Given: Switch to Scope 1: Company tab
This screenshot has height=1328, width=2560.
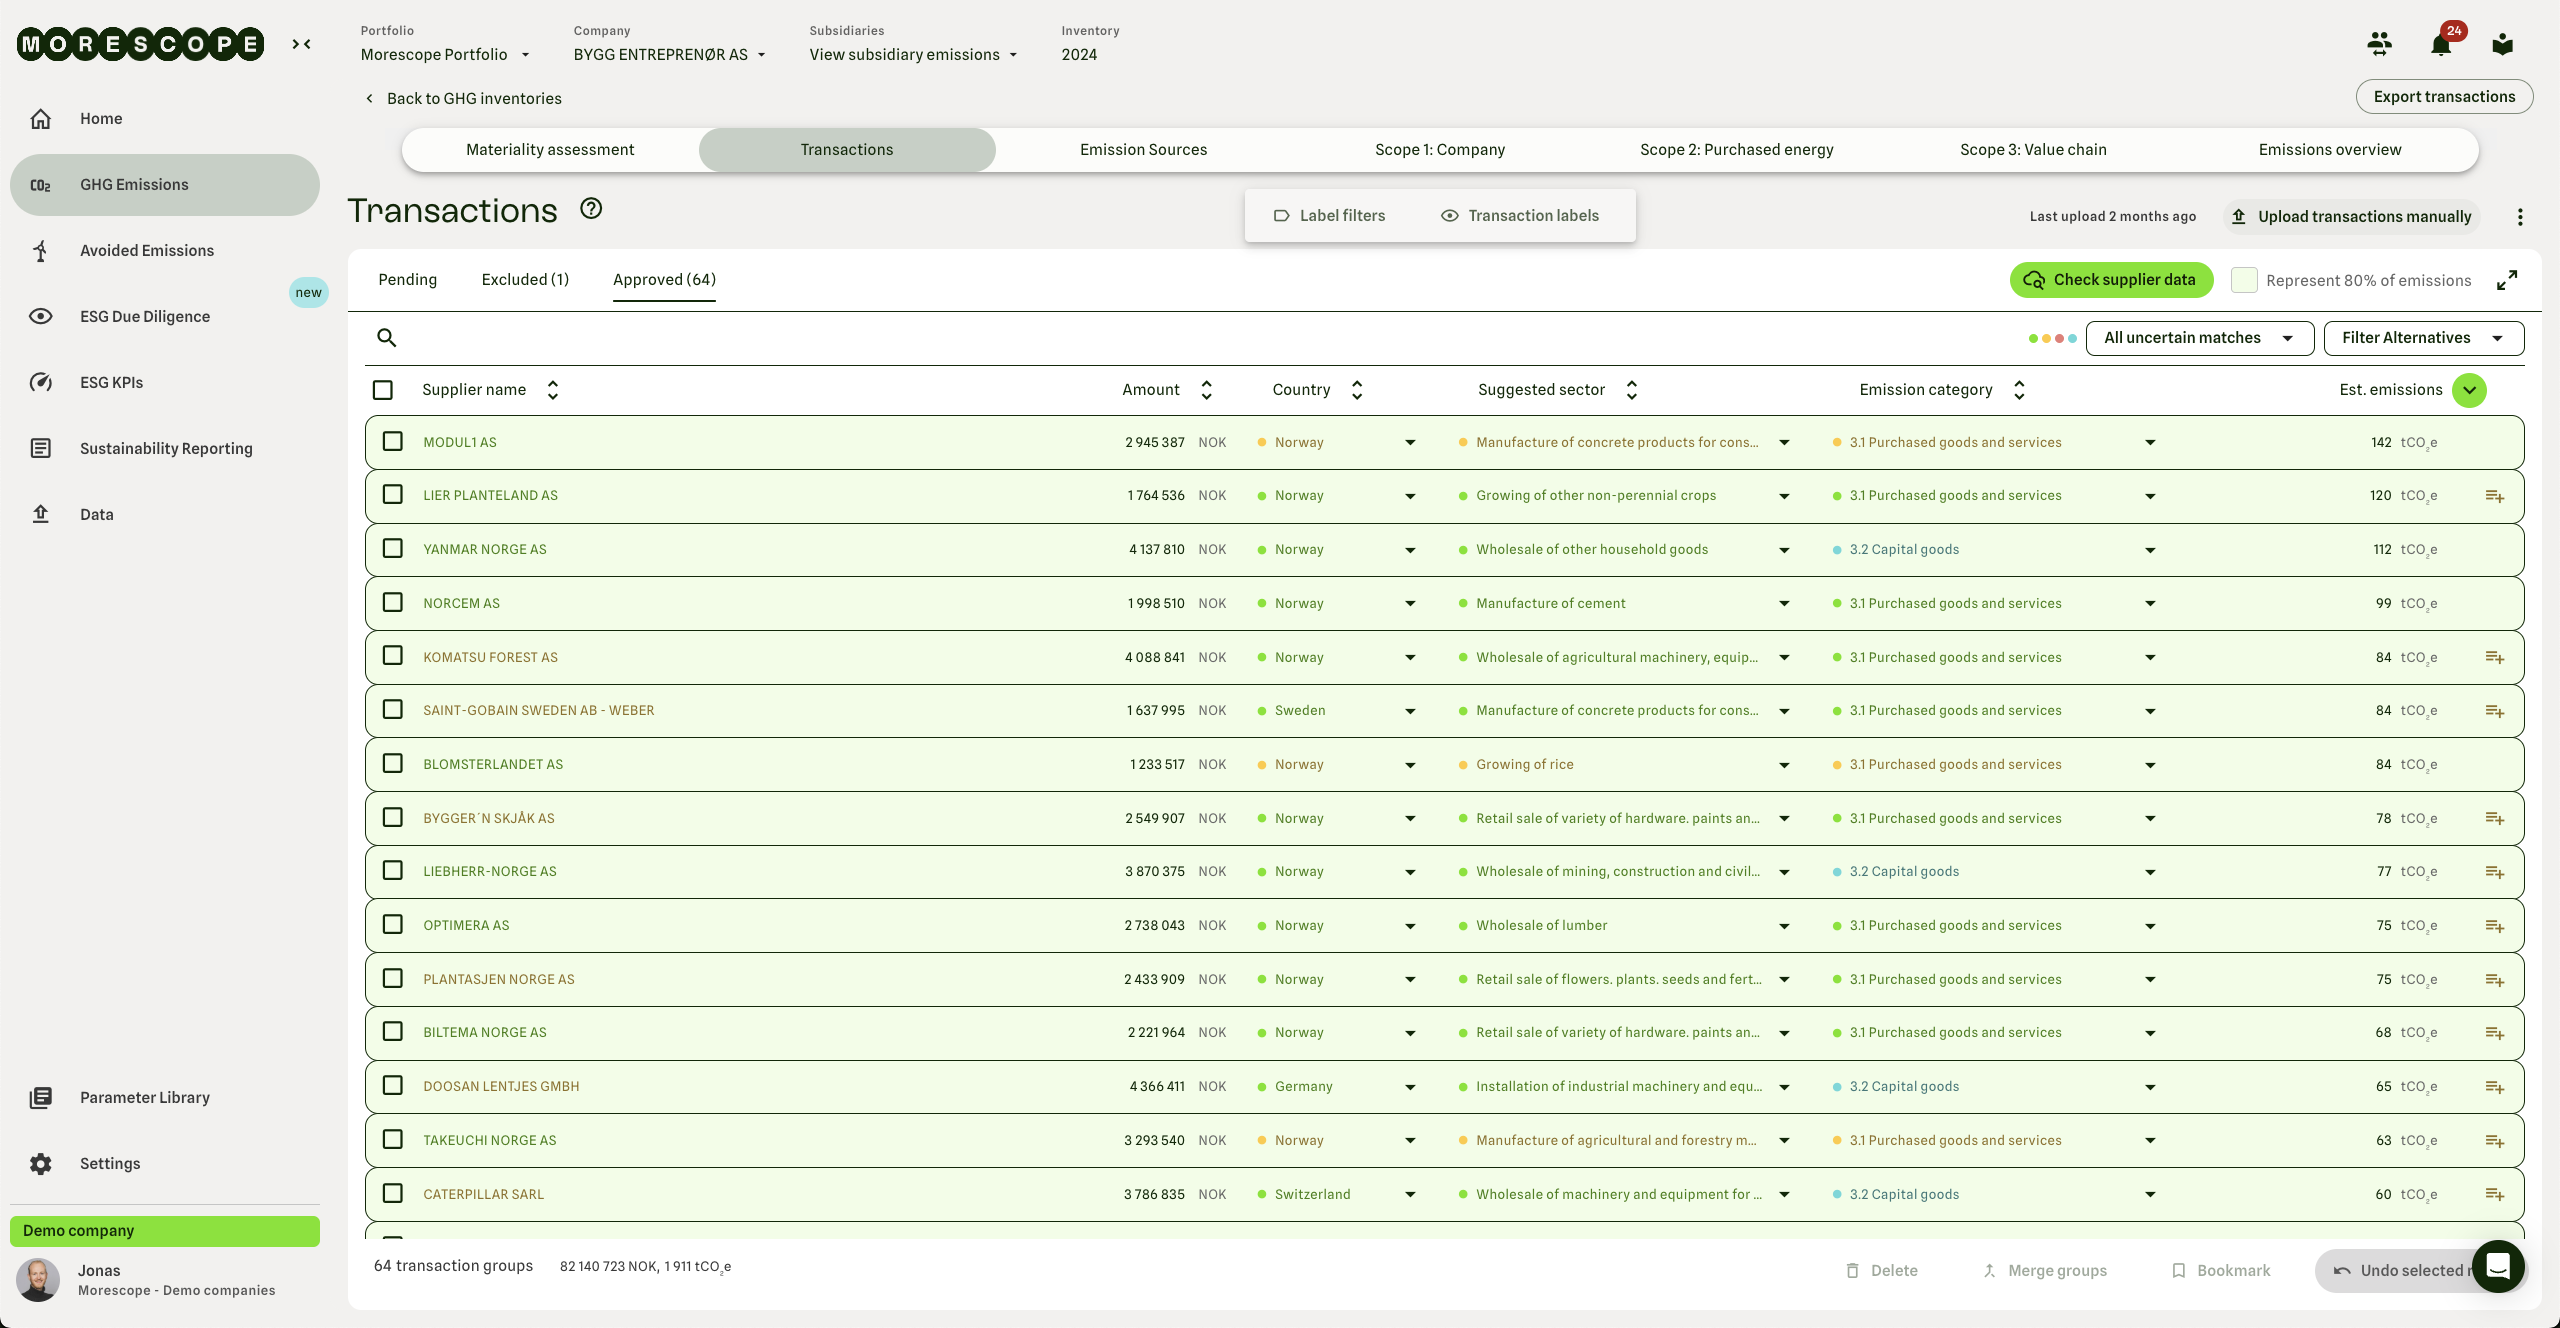Looking at the screenshot, I should click(1440, 150).
